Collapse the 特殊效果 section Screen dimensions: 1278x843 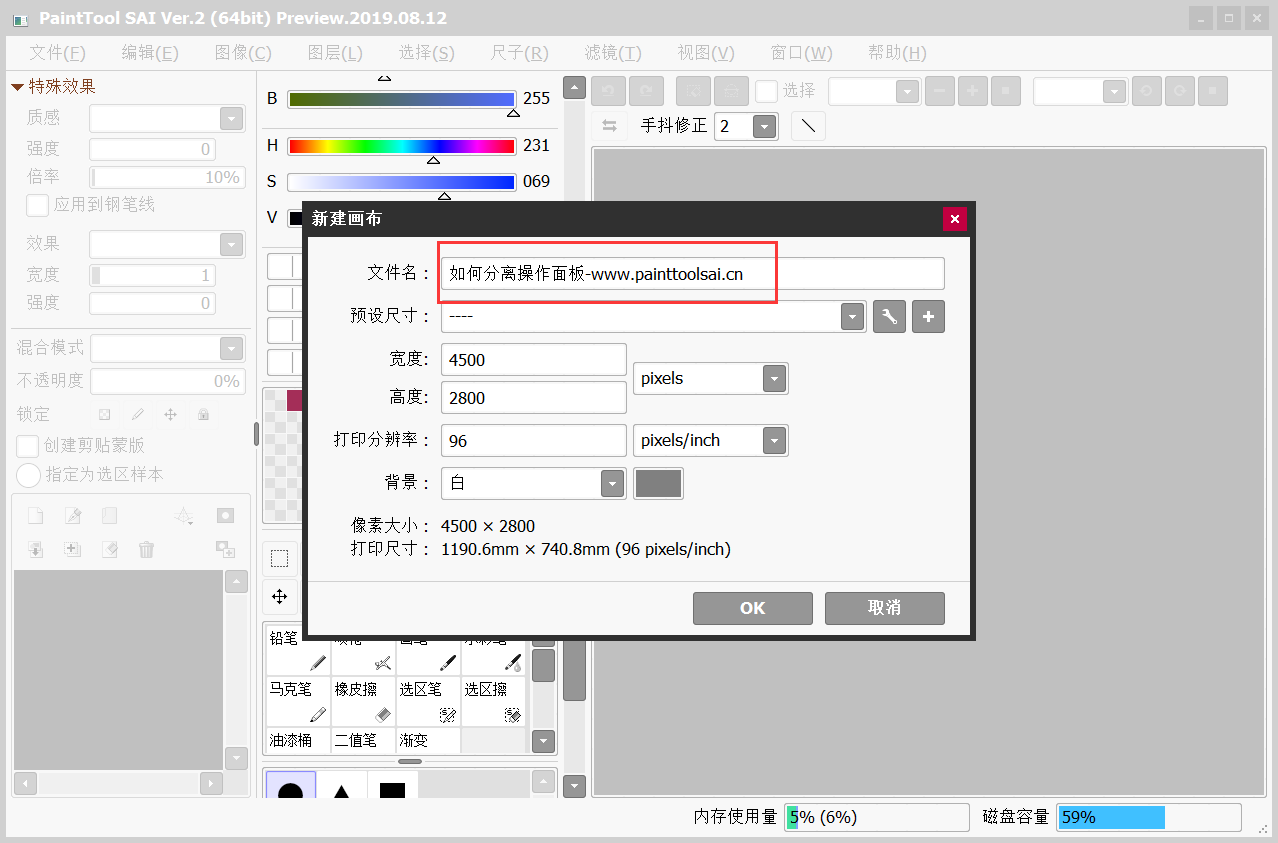[x=17, y=87]
